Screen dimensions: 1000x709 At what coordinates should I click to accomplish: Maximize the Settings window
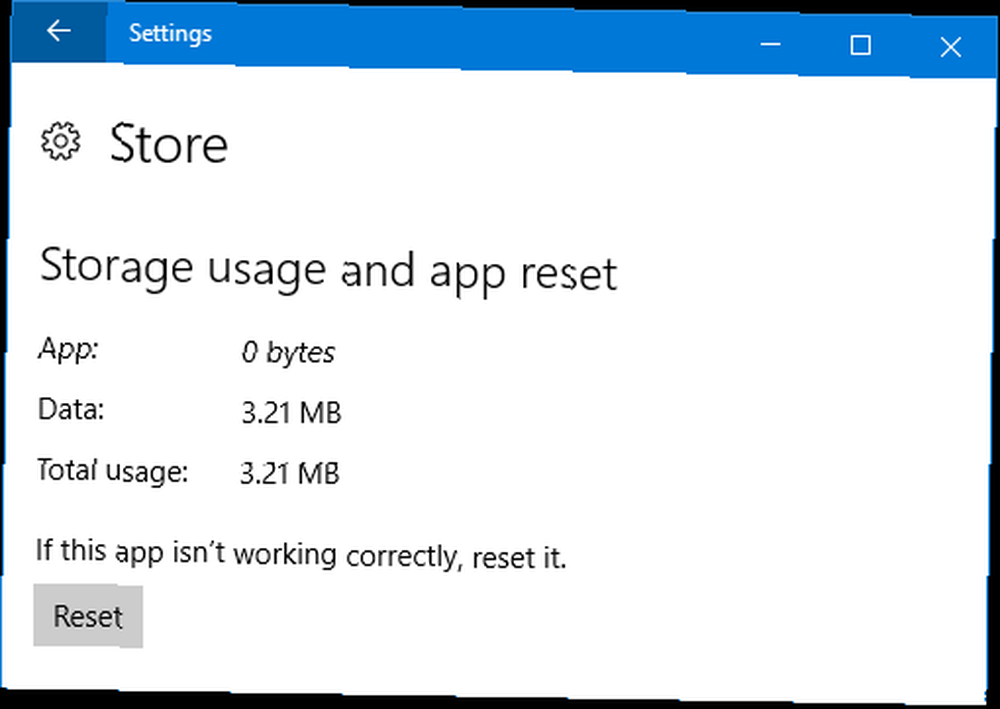tap(860, 45)
